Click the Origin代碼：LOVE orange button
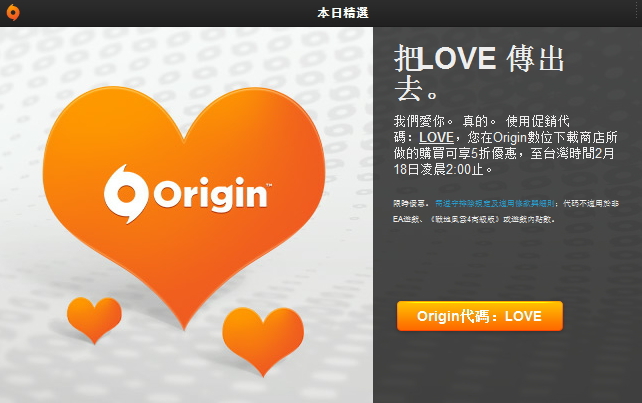Screen dimensions: 642x403 (480, 316)
